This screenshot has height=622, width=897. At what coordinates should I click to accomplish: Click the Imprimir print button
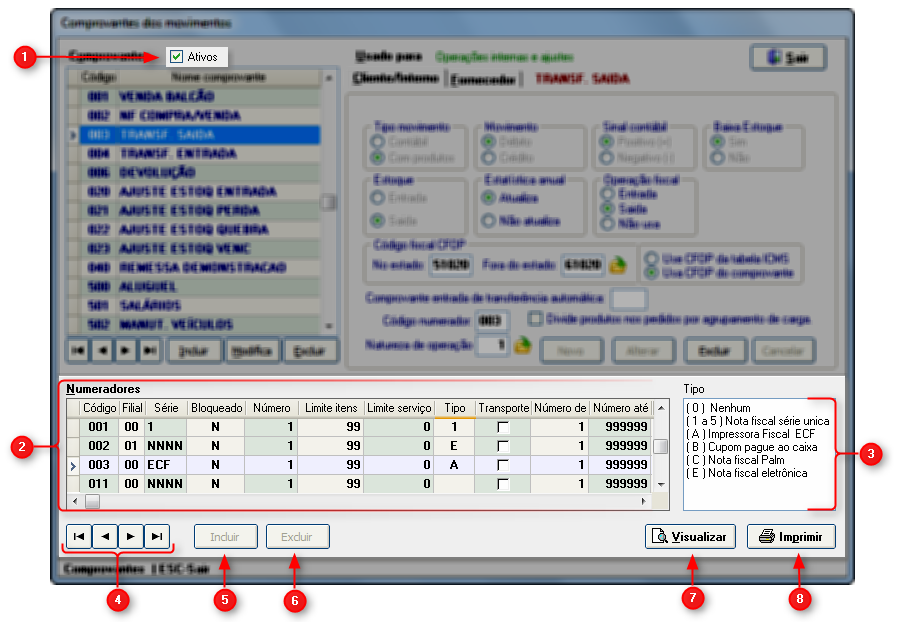791,537
